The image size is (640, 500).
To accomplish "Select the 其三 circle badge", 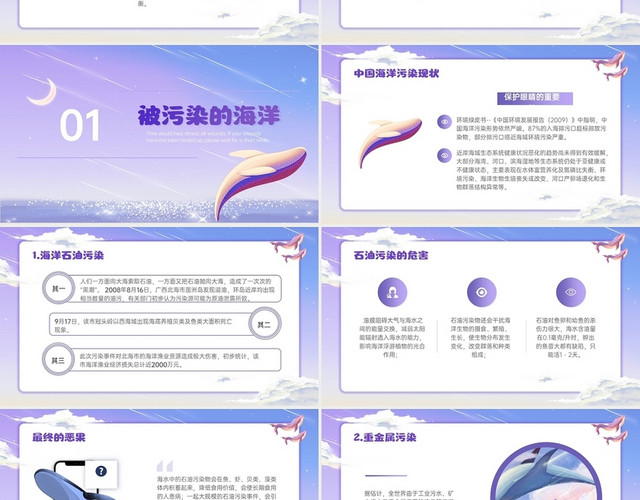I will pyautogui.click(x=58, y=360).
